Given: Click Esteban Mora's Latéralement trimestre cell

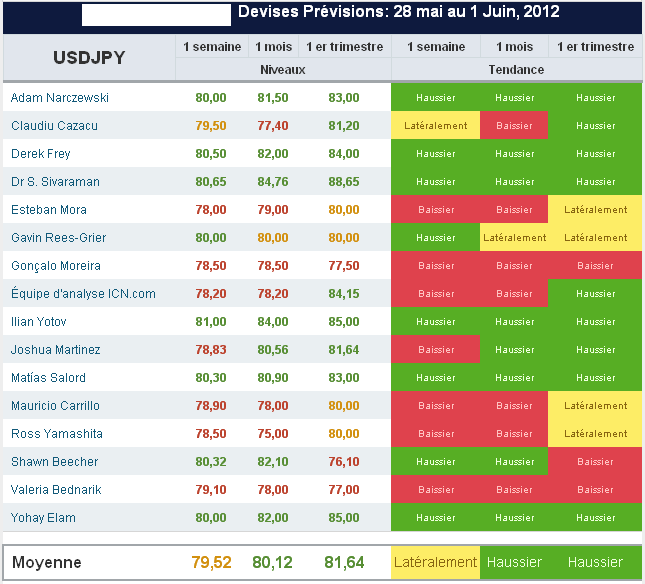Looking at the screenshot, I should pos(595,209).
